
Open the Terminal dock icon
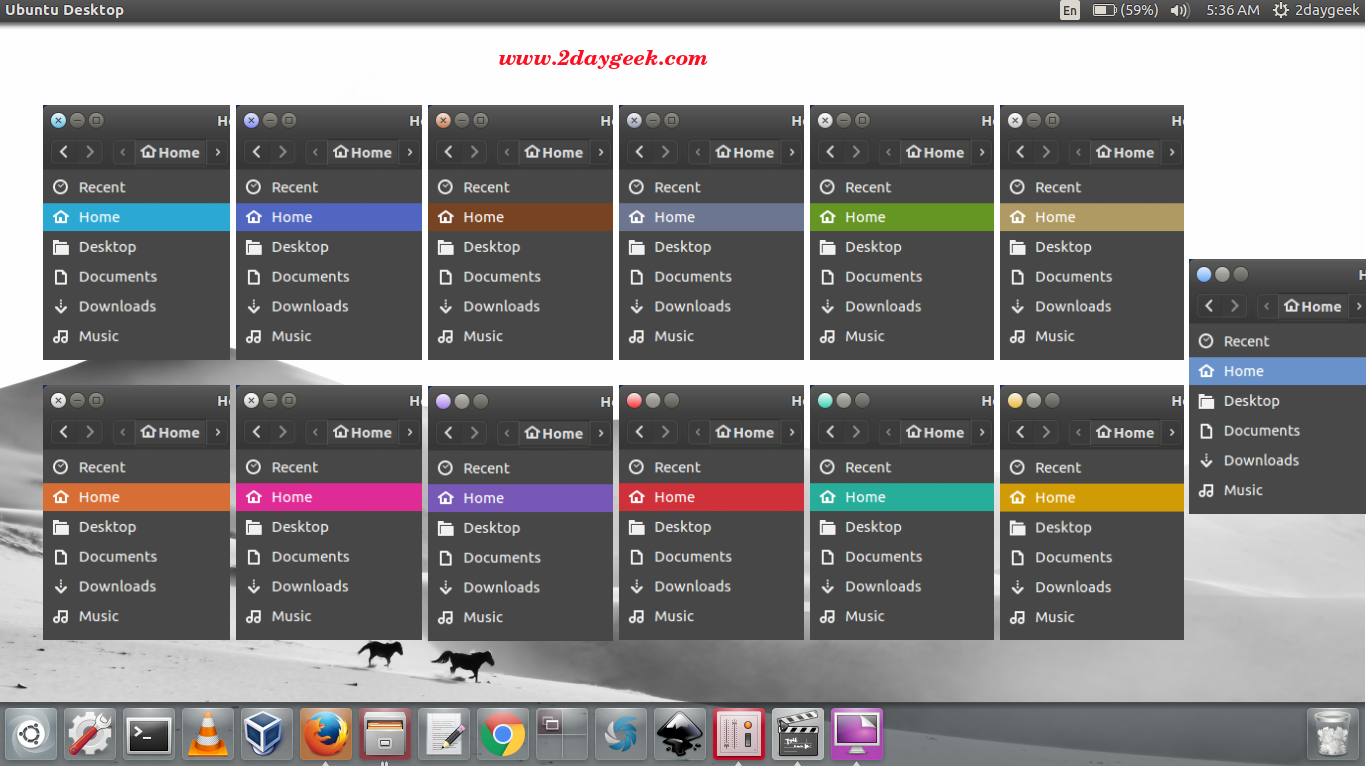point(149,736)
